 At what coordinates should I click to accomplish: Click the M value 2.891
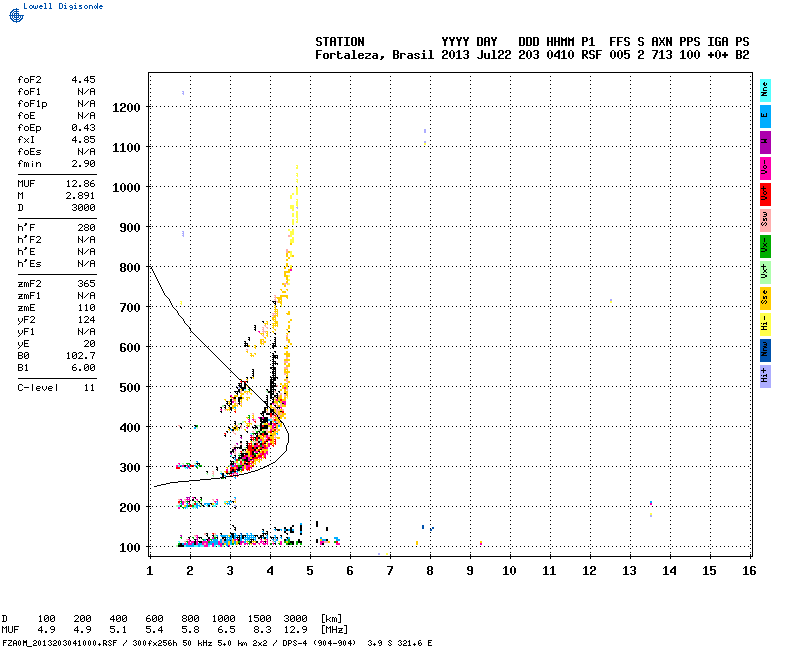click(x=80, y=196)
